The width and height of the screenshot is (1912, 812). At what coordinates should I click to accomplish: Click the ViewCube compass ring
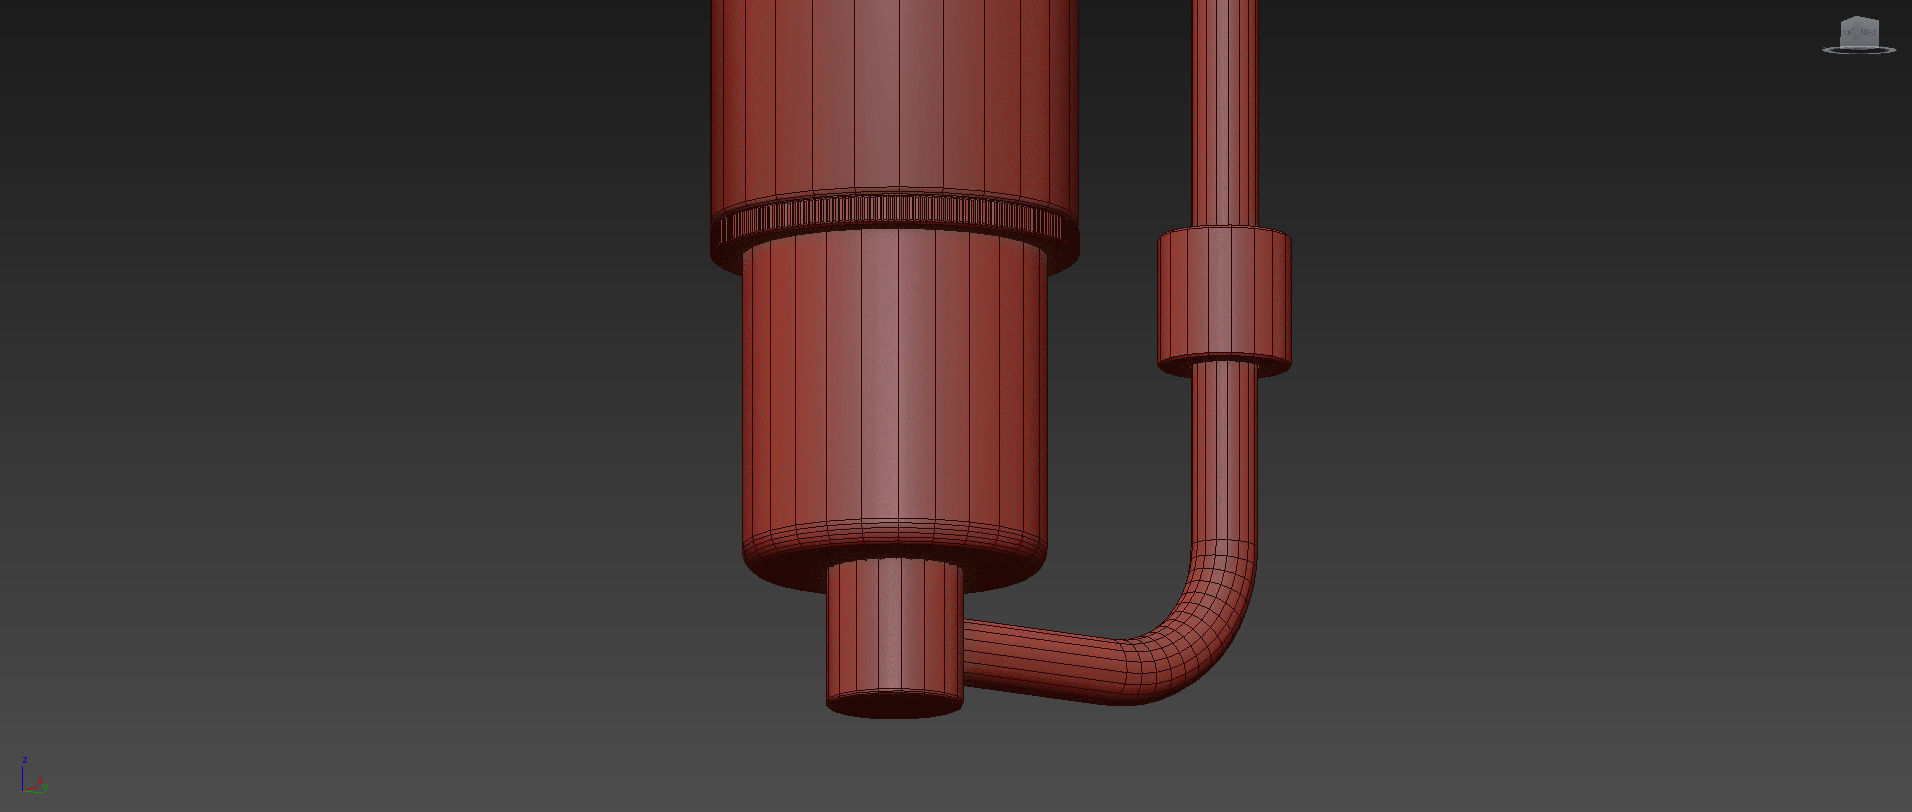[1859, 49]
